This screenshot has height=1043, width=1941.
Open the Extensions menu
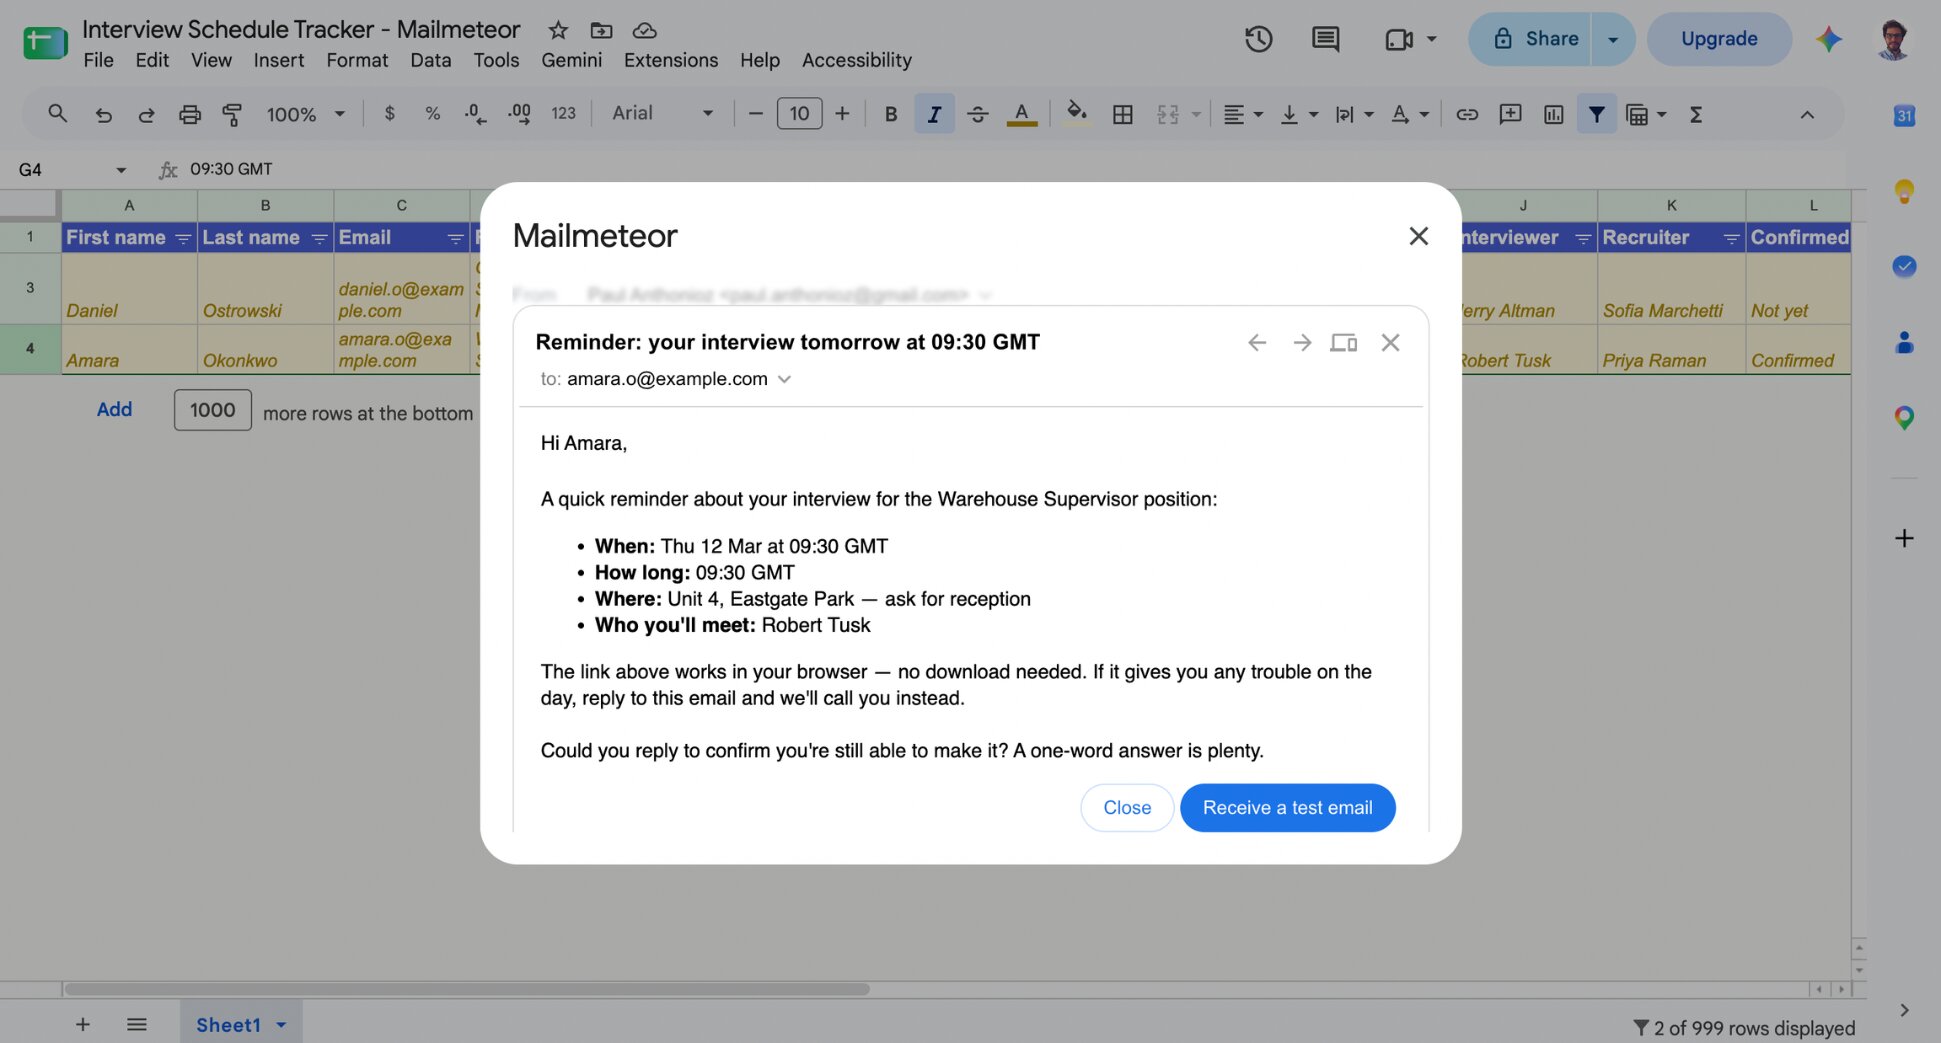click(x=671, y=60)
